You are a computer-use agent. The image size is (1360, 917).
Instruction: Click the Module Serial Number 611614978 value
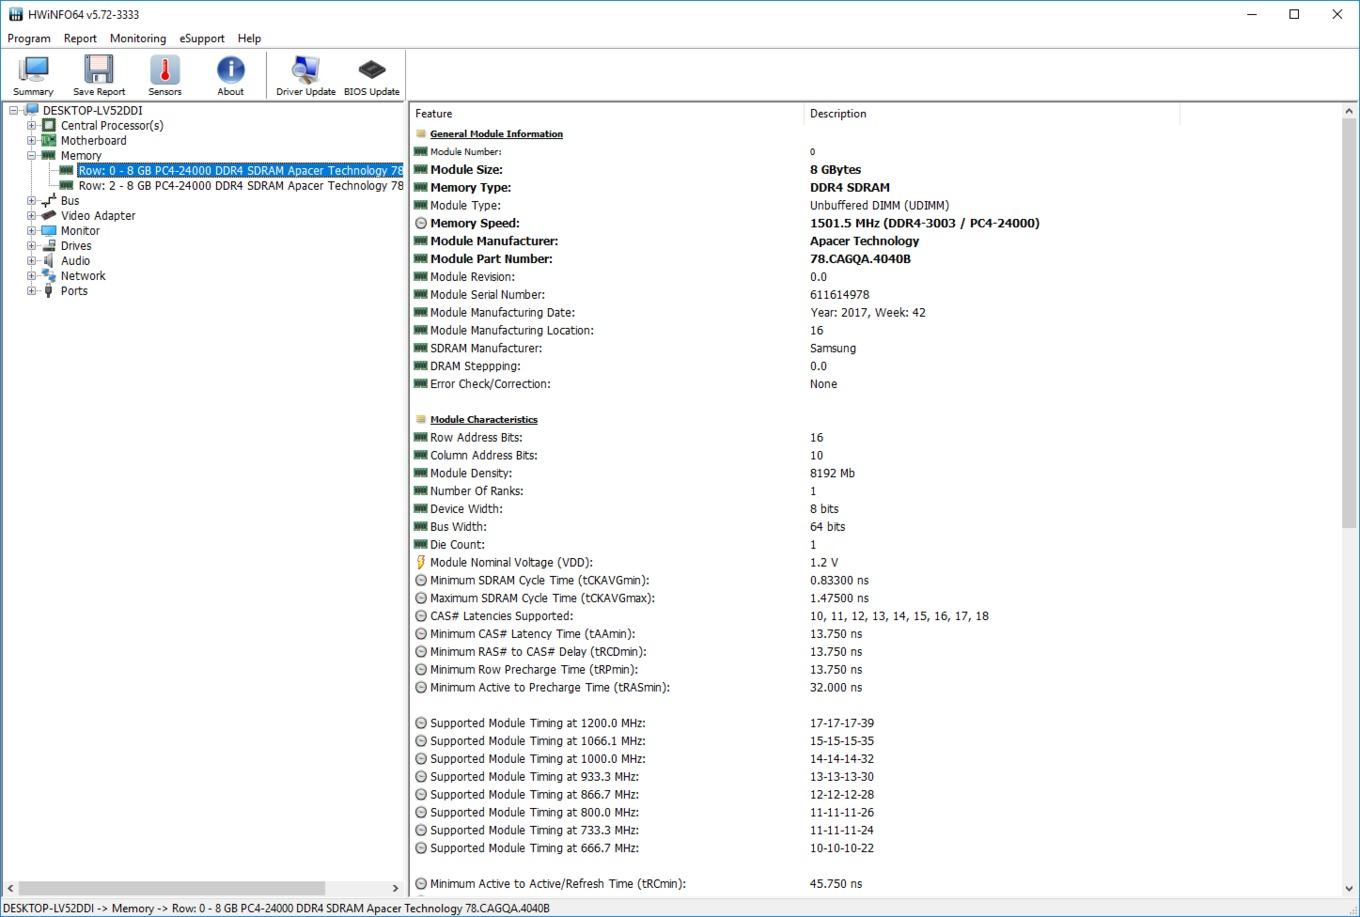(x=839, y=295)
